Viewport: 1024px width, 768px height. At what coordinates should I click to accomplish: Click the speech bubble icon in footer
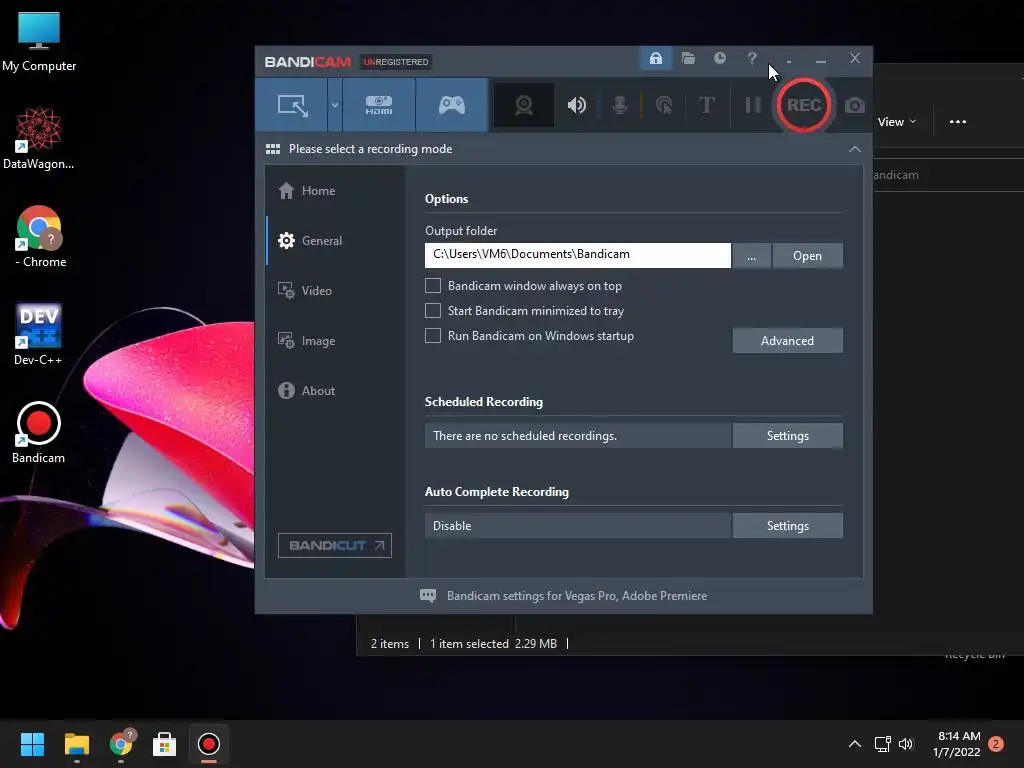tap(428, 596)
